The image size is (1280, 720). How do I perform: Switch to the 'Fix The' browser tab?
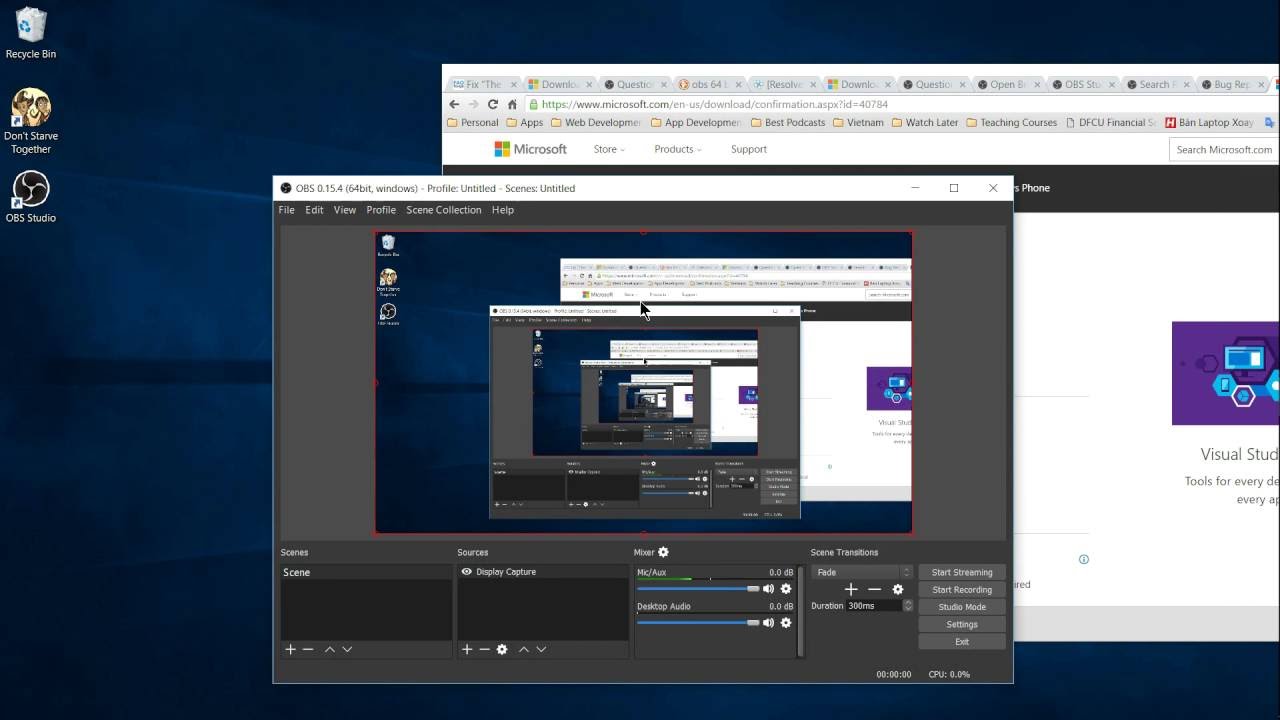[x=484, y=84]
